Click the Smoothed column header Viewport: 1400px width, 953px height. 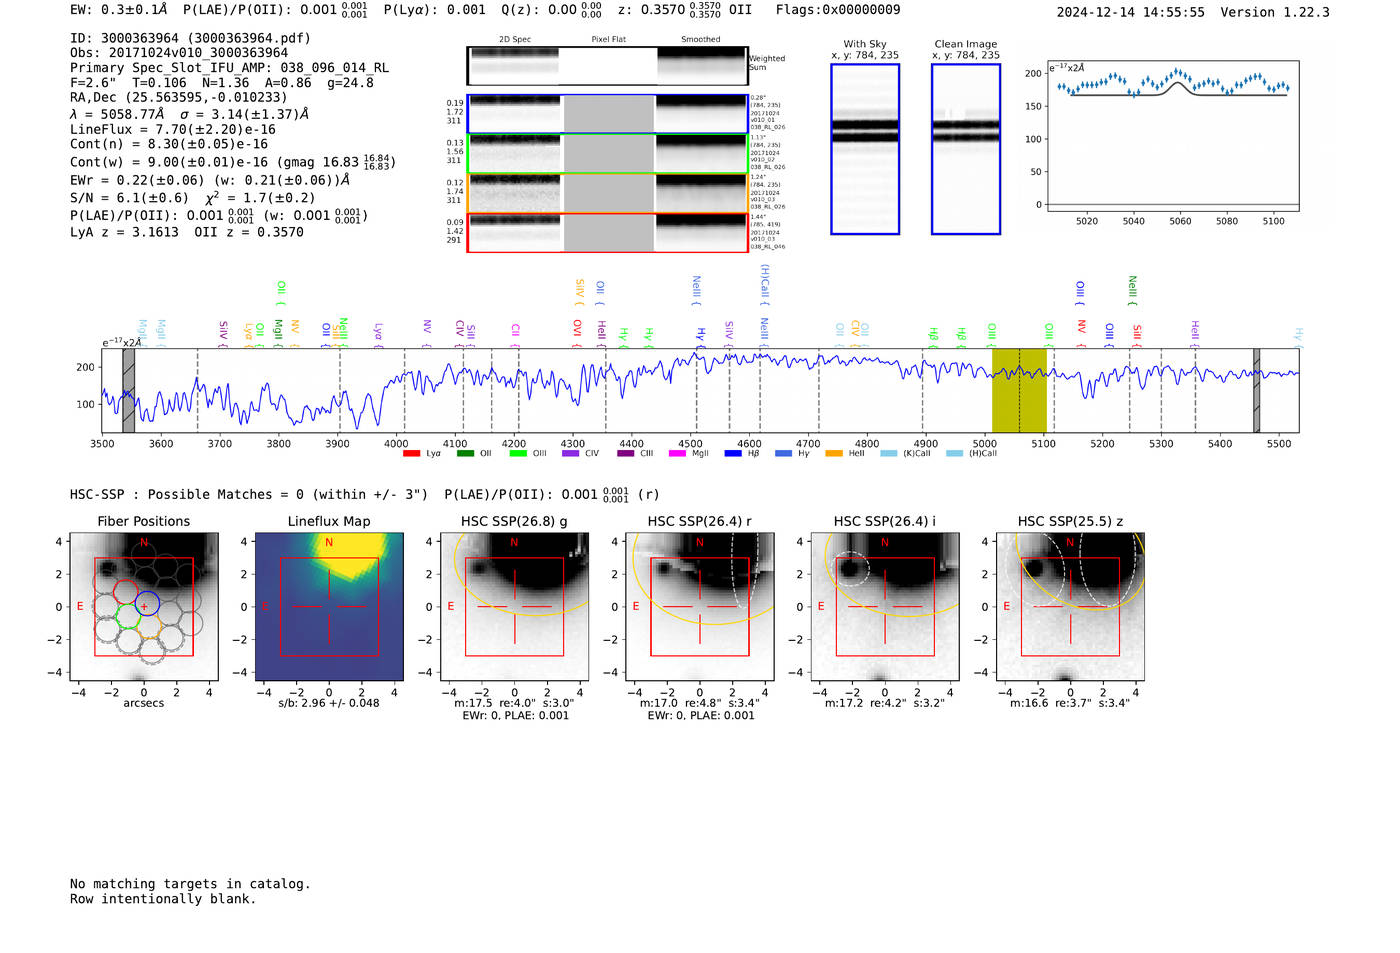(x=700, y=40)
